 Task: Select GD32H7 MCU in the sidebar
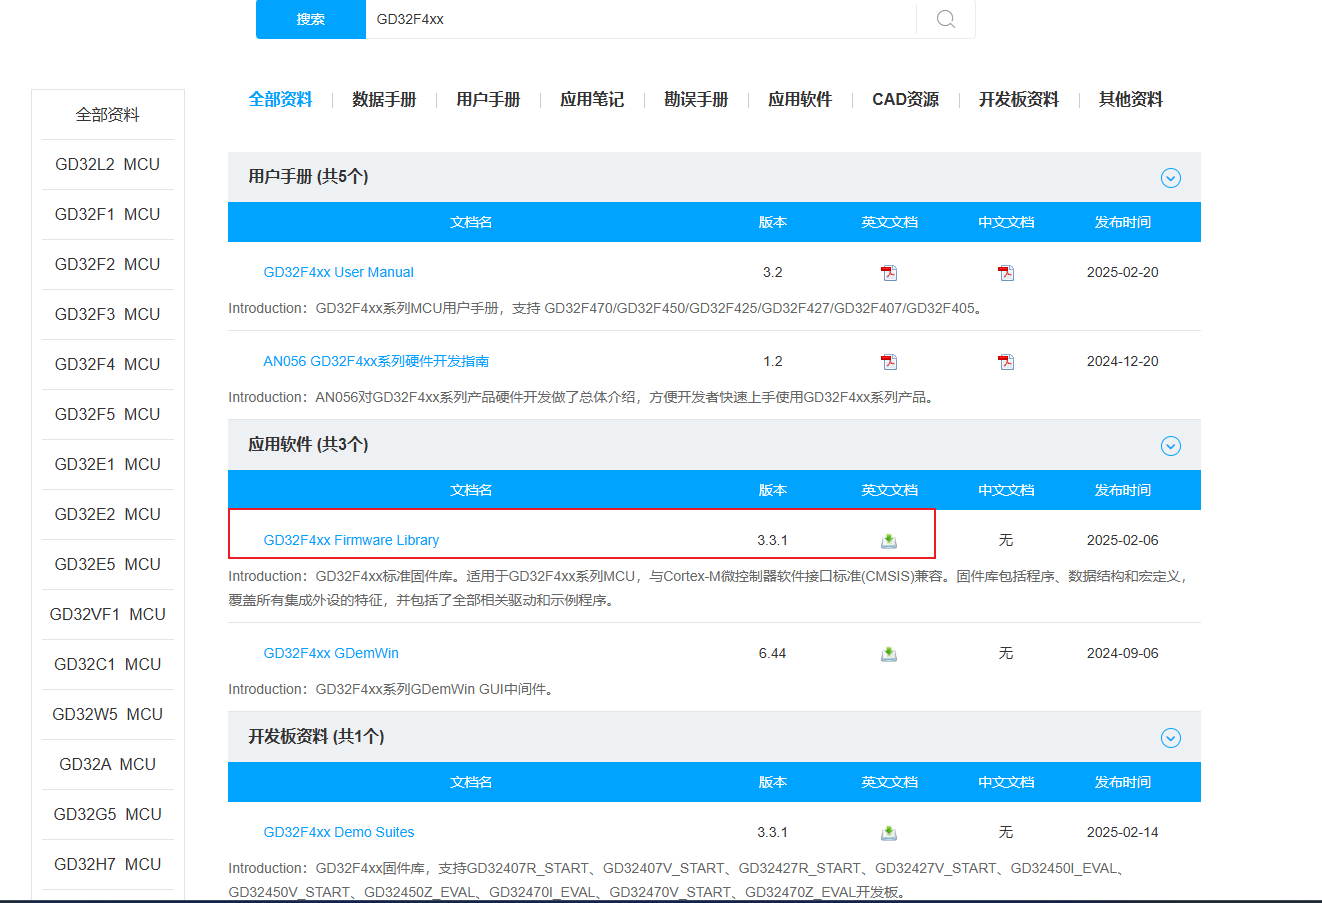(x=108, y=864)
